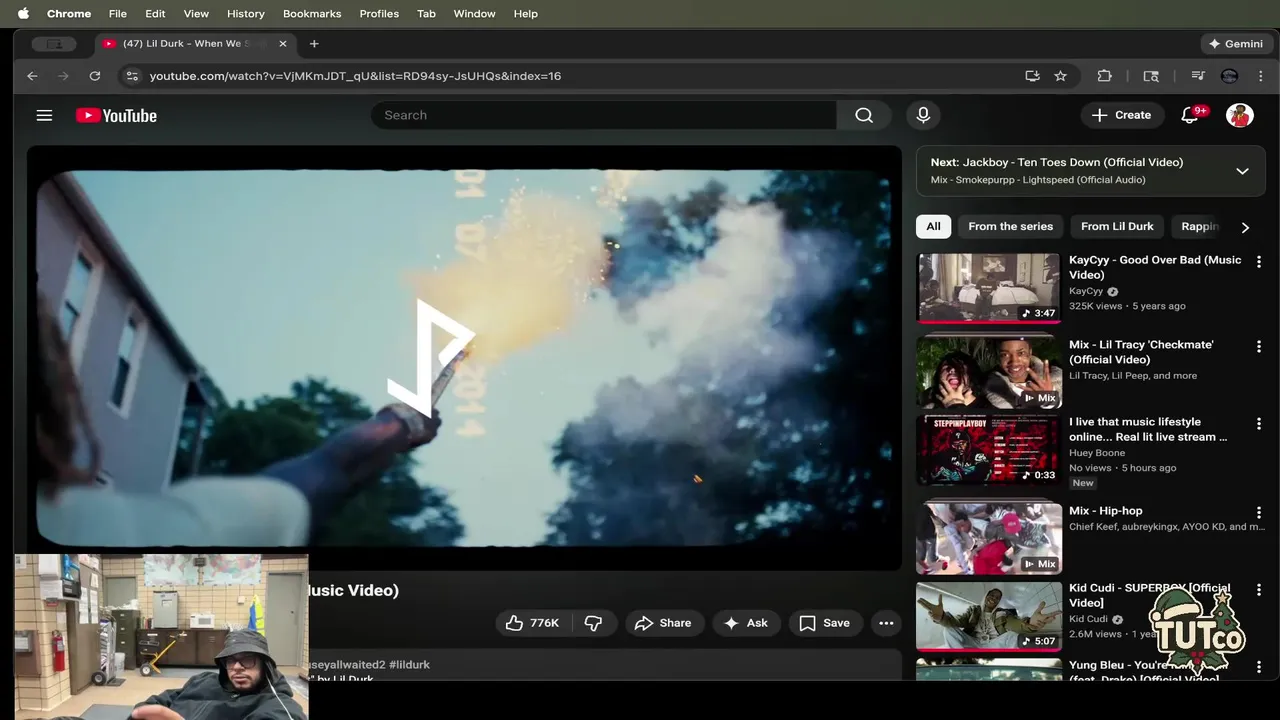Open the History menu
Viewport: 1280px width, 720px height.
tap(245, 14)
